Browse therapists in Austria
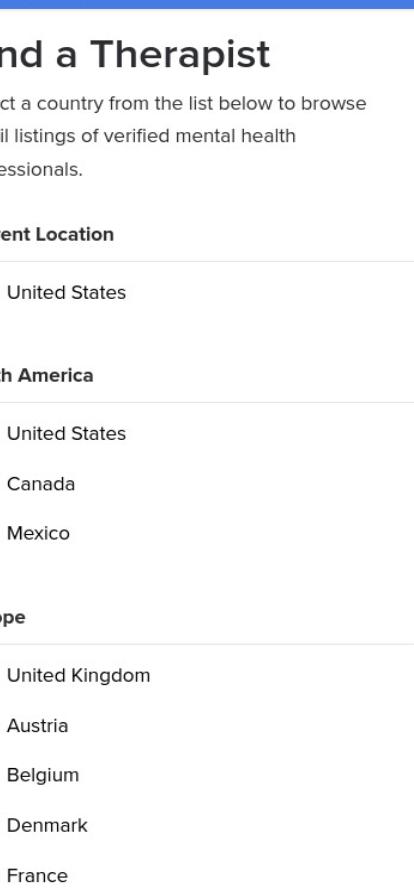 pos(37,726)
